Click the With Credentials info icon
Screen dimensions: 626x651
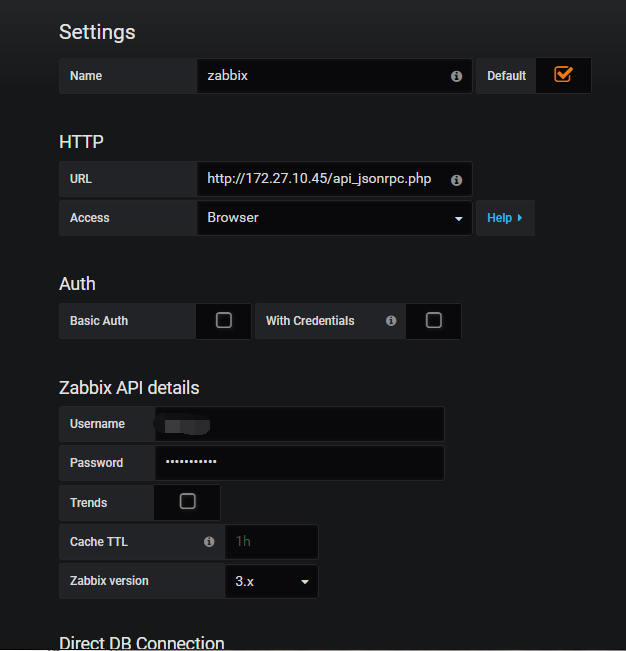391,321
